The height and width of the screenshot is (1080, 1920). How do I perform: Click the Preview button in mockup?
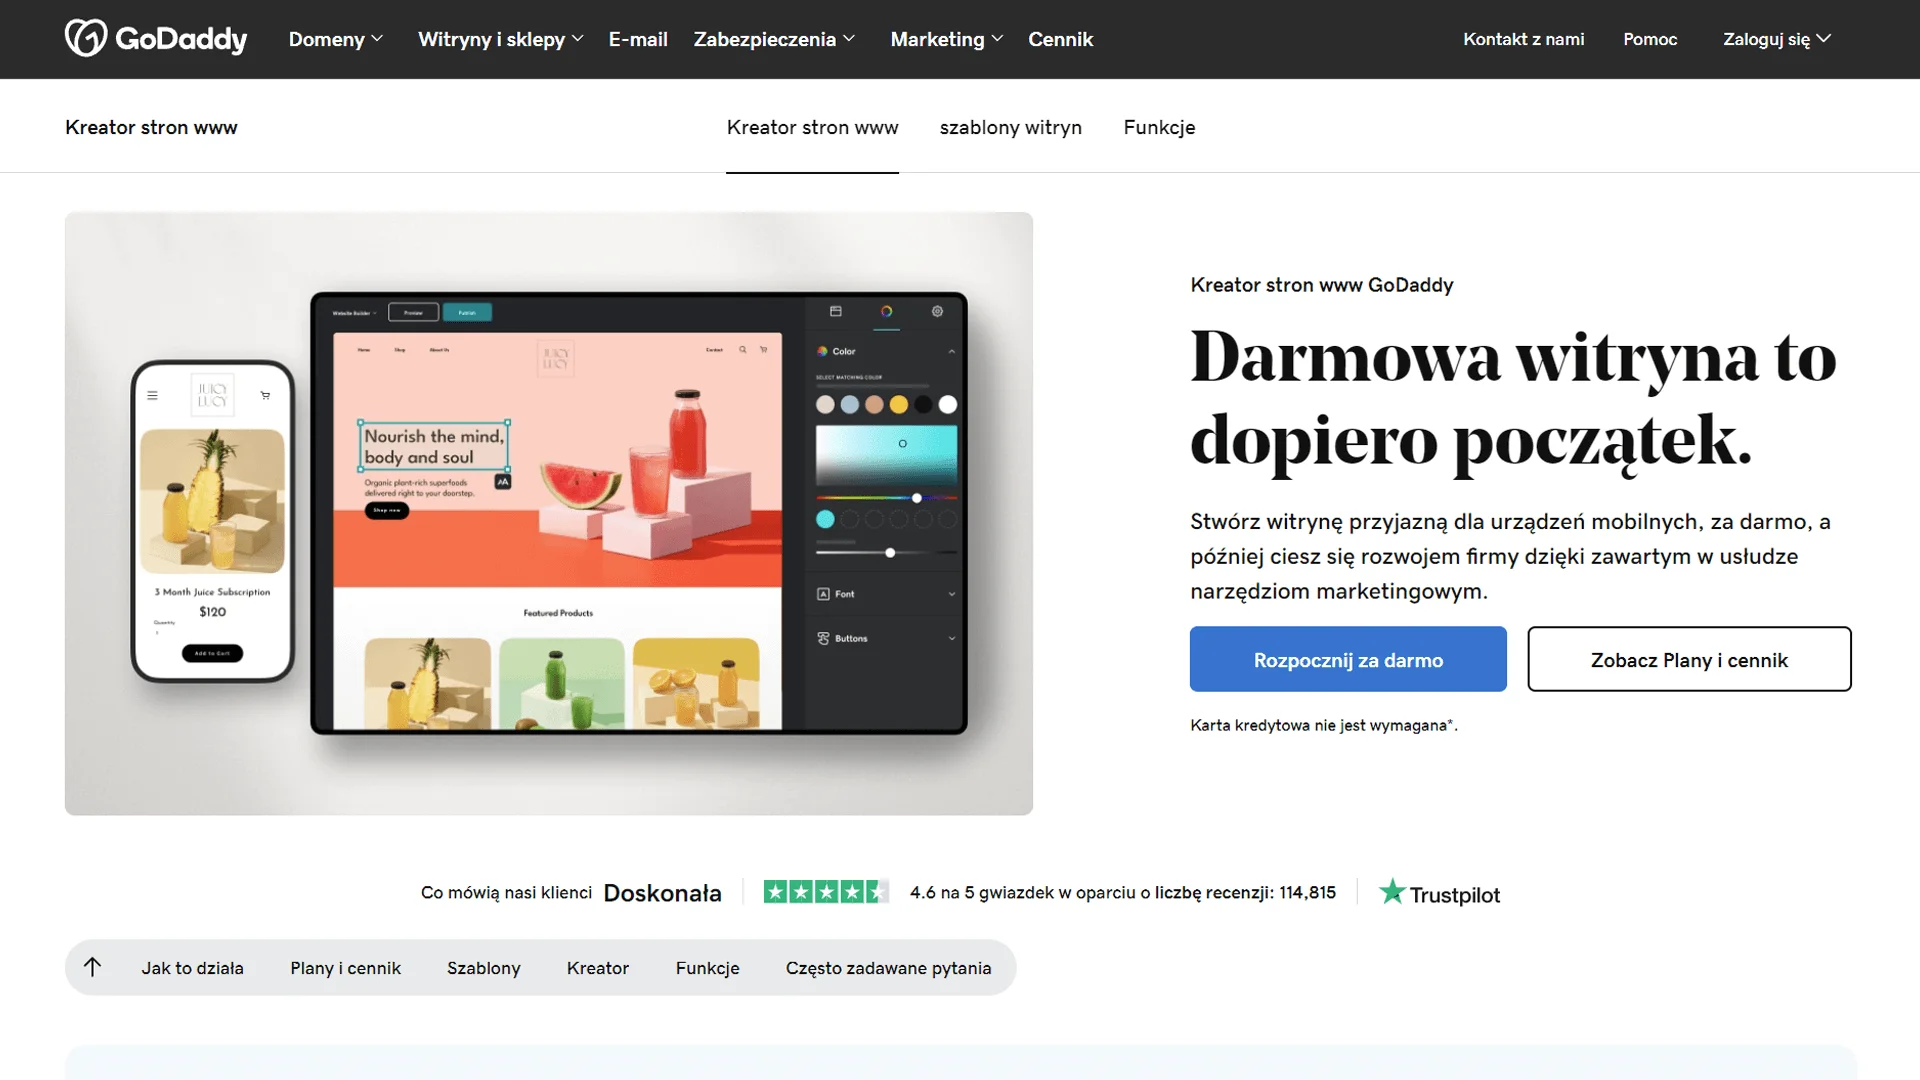[413, 312]
